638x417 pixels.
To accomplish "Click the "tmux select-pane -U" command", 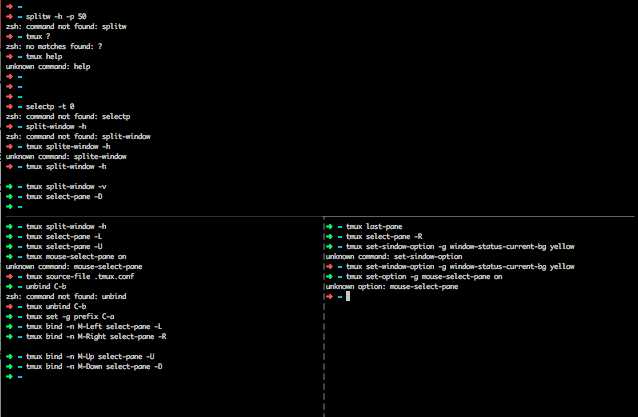I will [64, 247].
